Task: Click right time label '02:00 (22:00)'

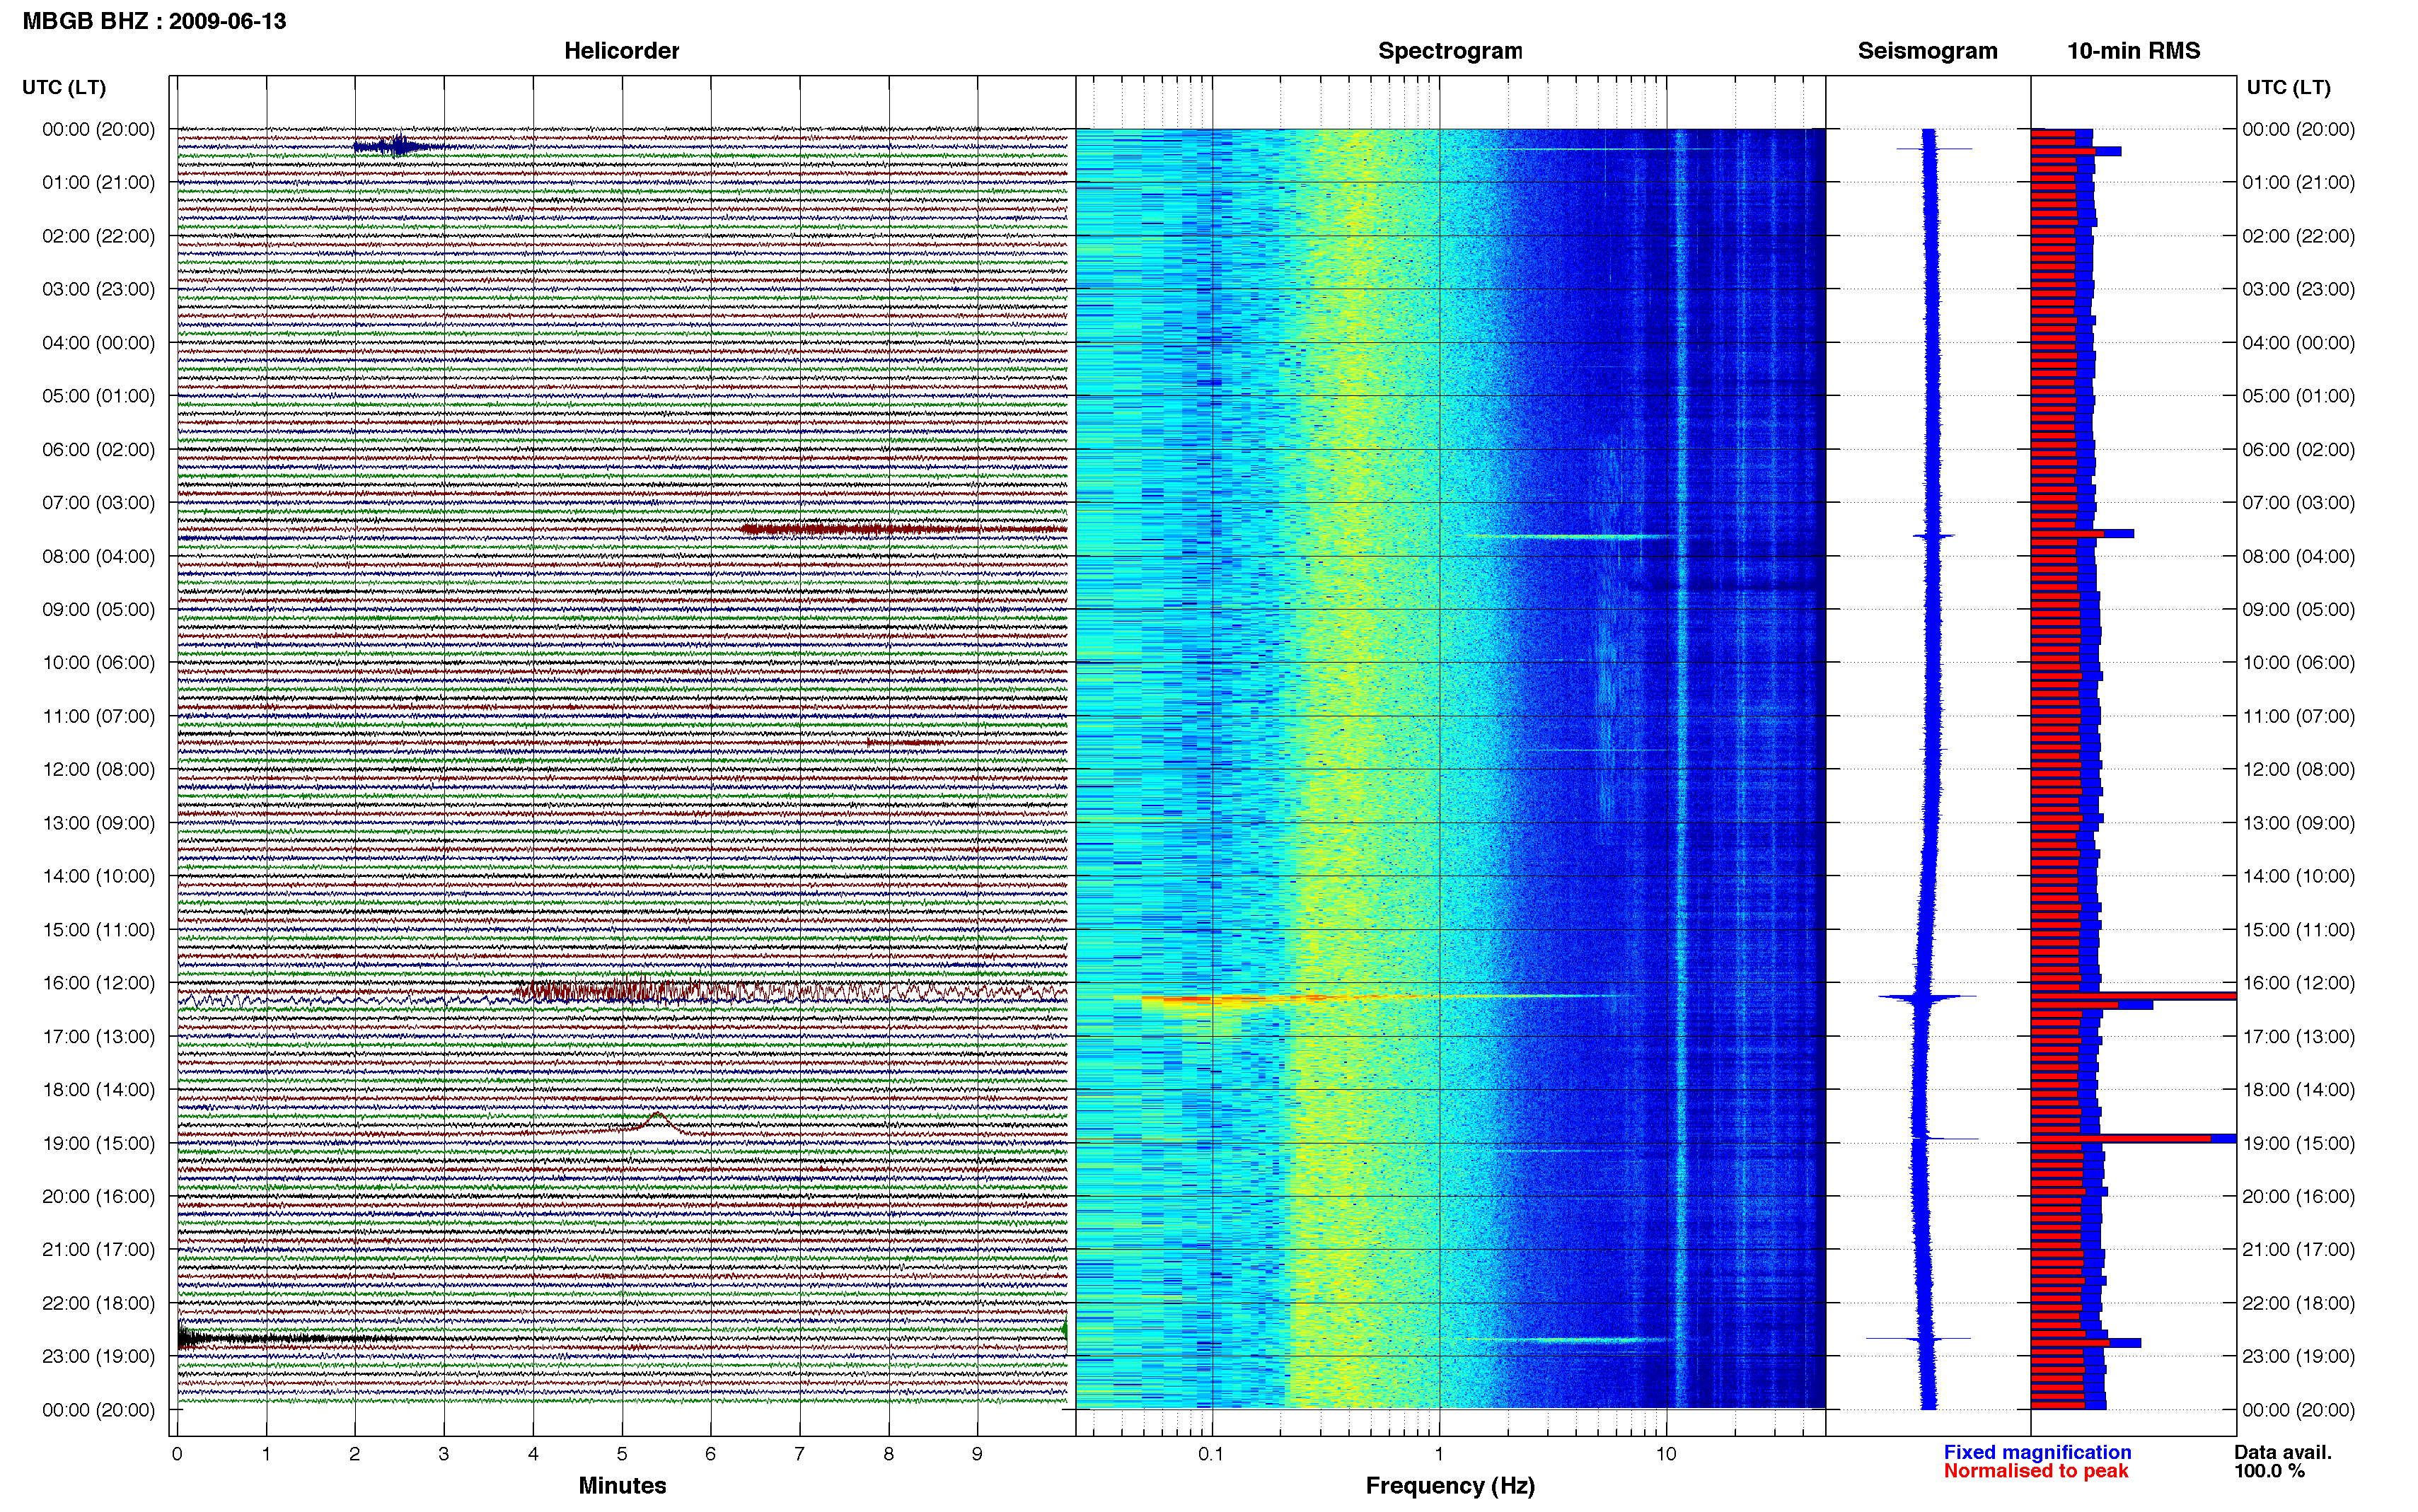Action: [2298, 236]
